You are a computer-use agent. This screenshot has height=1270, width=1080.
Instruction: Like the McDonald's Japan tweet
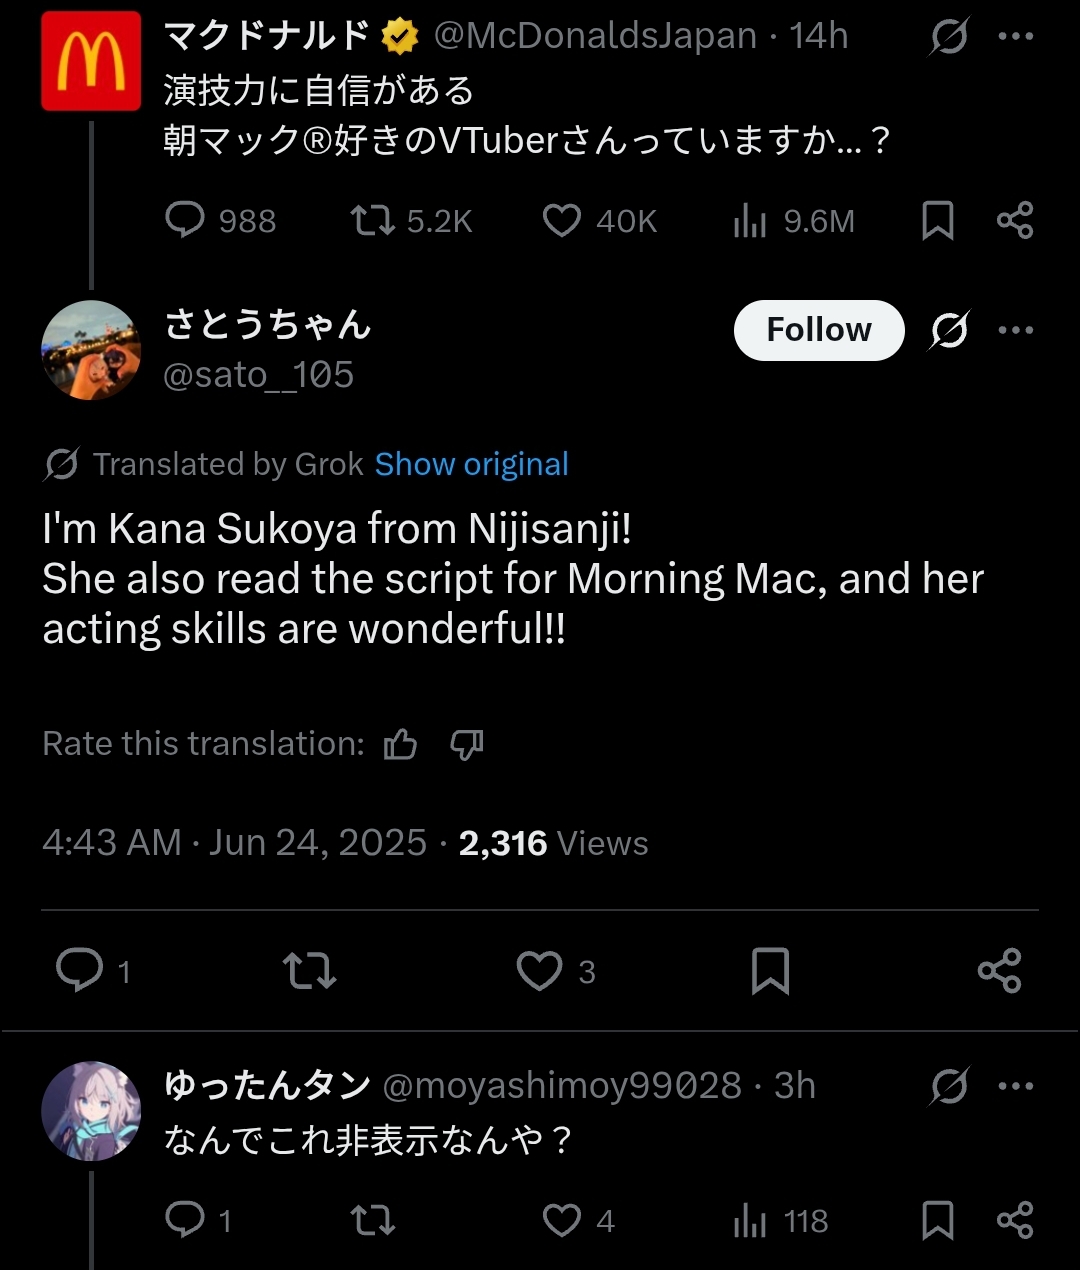(561, 220)
